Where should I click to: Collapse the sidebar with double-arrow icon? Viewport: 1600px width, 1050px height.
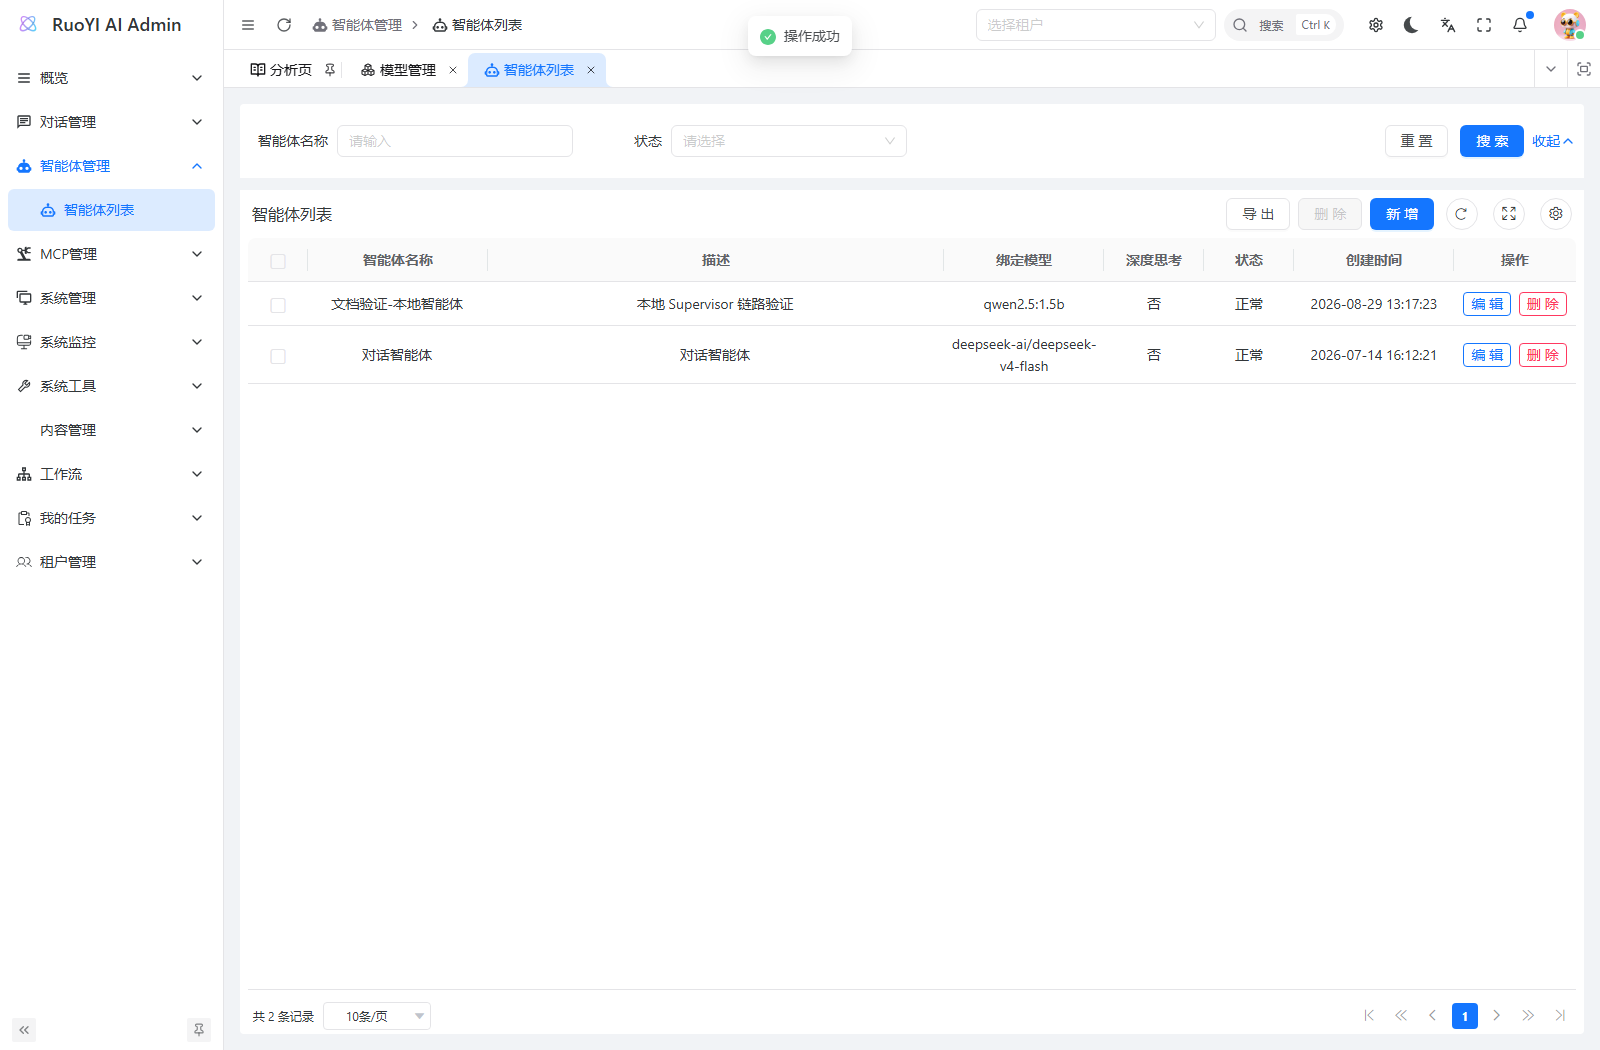pyautogui.click(x=24, y=1030)
